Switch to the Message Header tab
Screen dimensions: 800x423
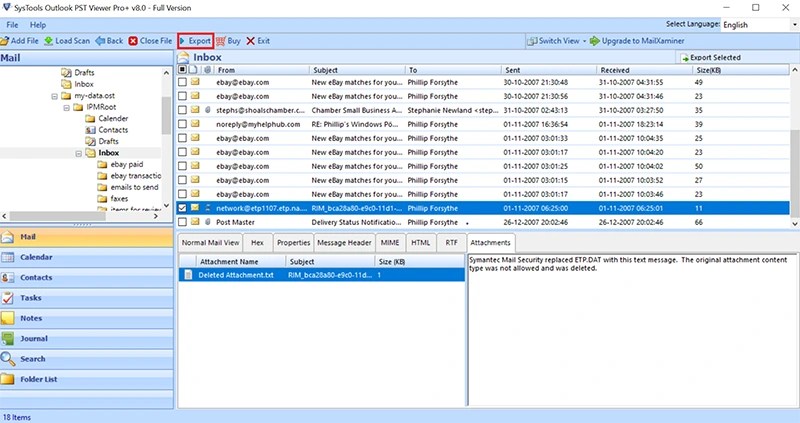[345, 242]
